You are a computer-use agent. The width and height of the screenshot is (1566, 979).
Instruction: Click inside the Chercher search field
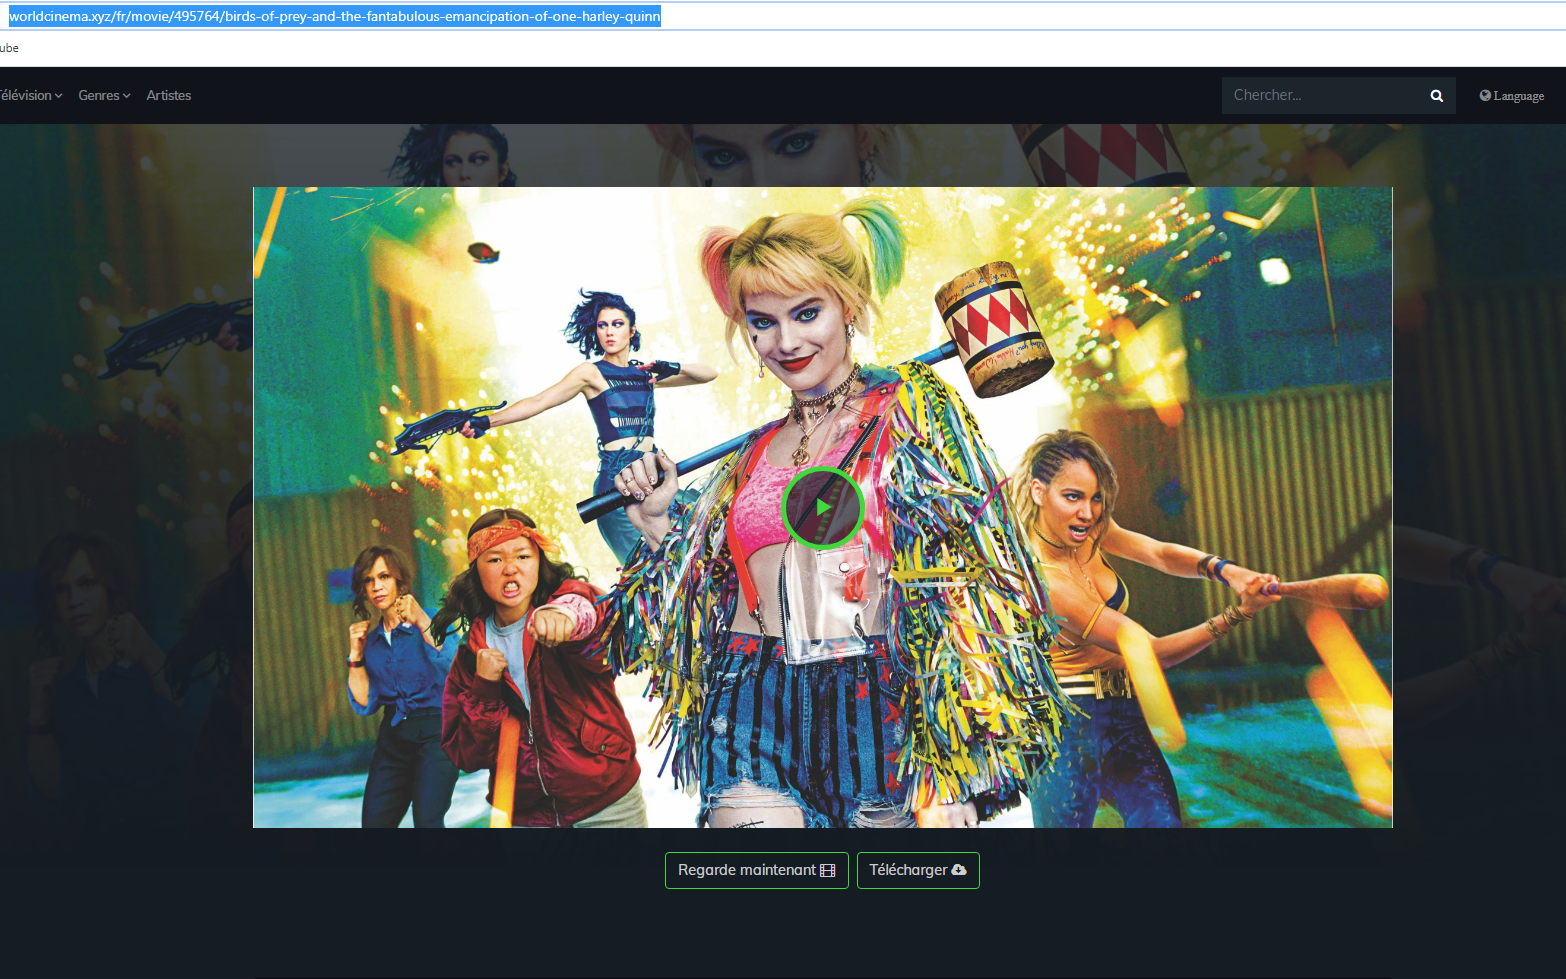(x=1320, y=95)
